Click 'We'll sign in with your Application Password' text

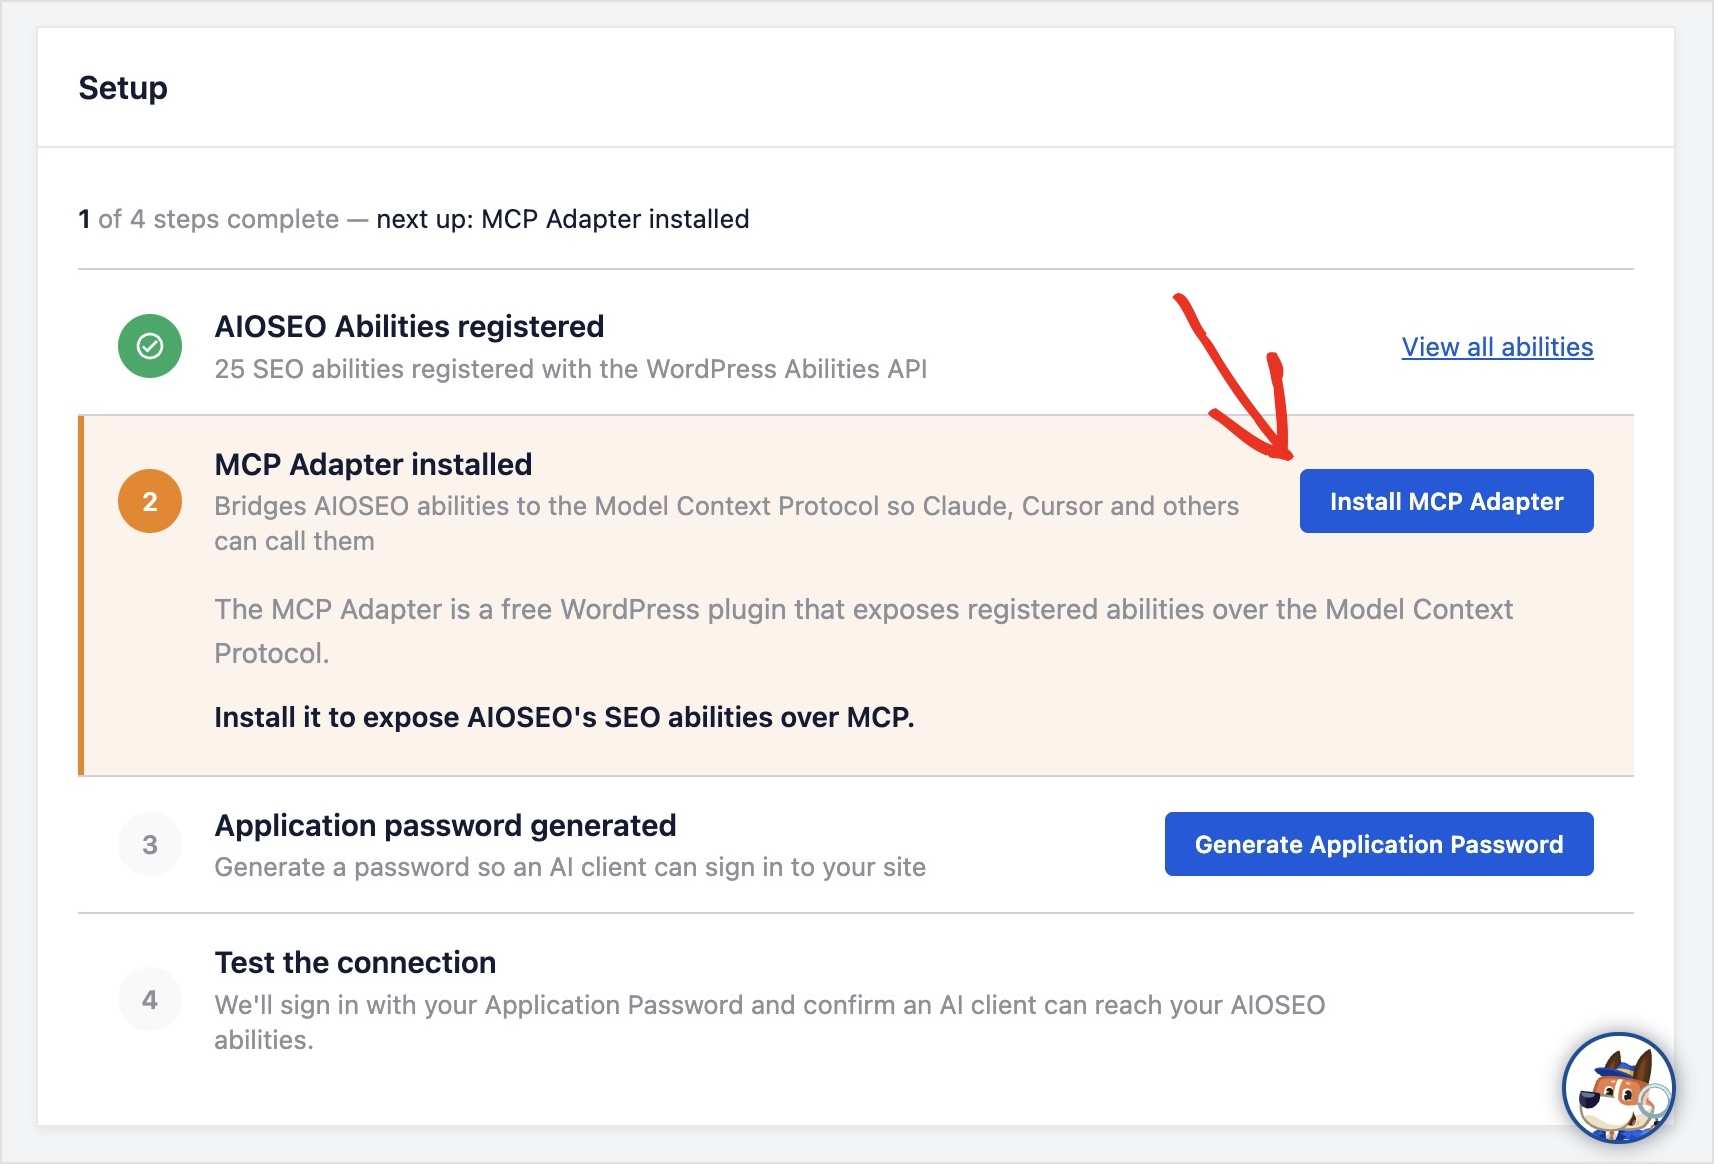click(770, 1022)
